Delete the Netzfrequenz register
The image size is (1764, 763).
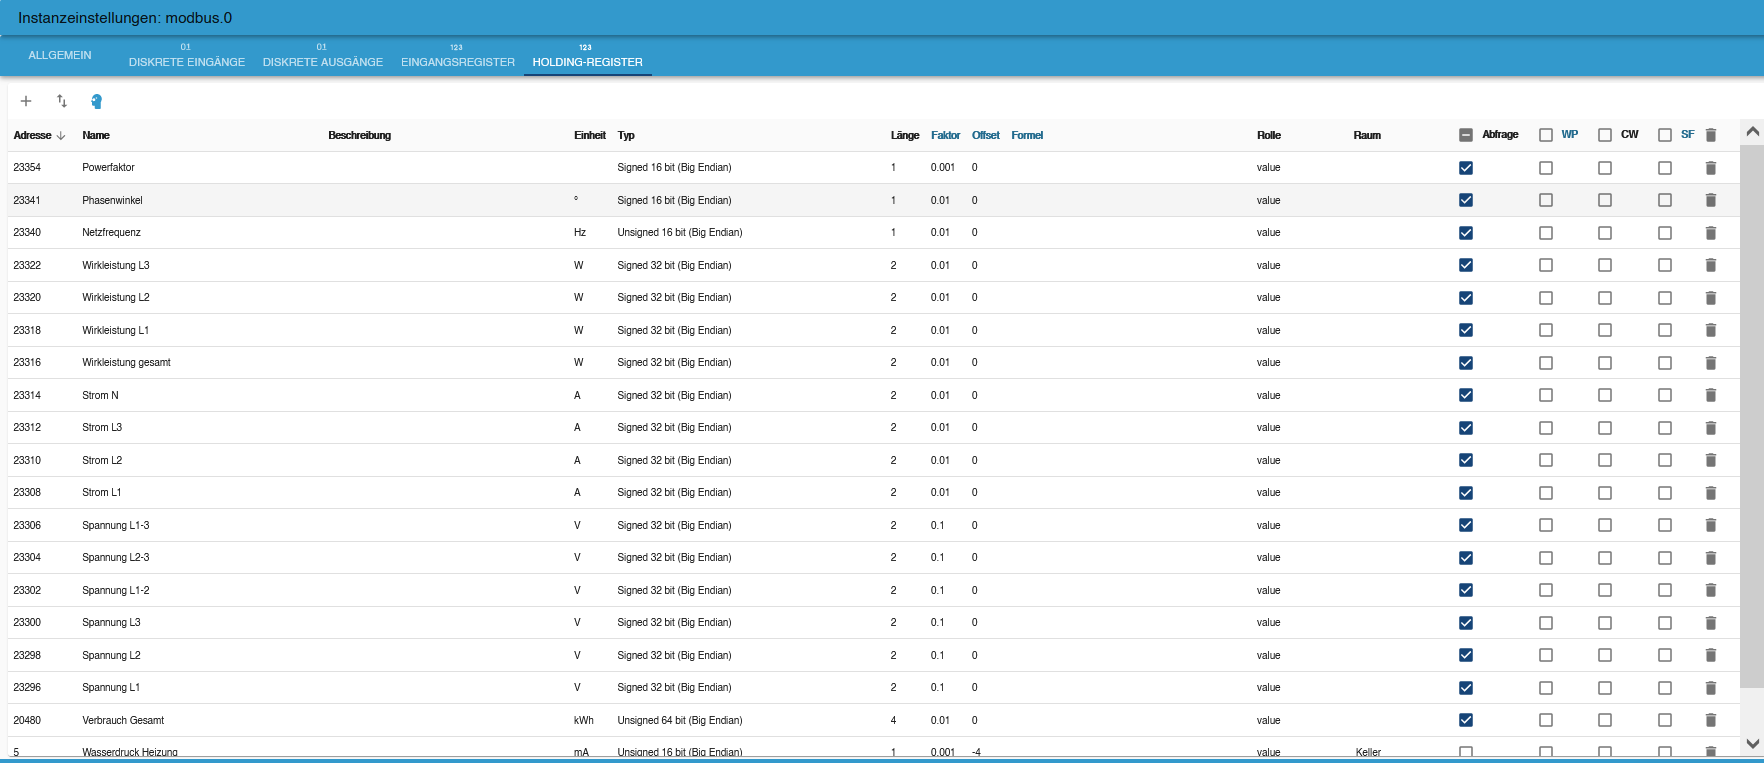click(1710, 233)
